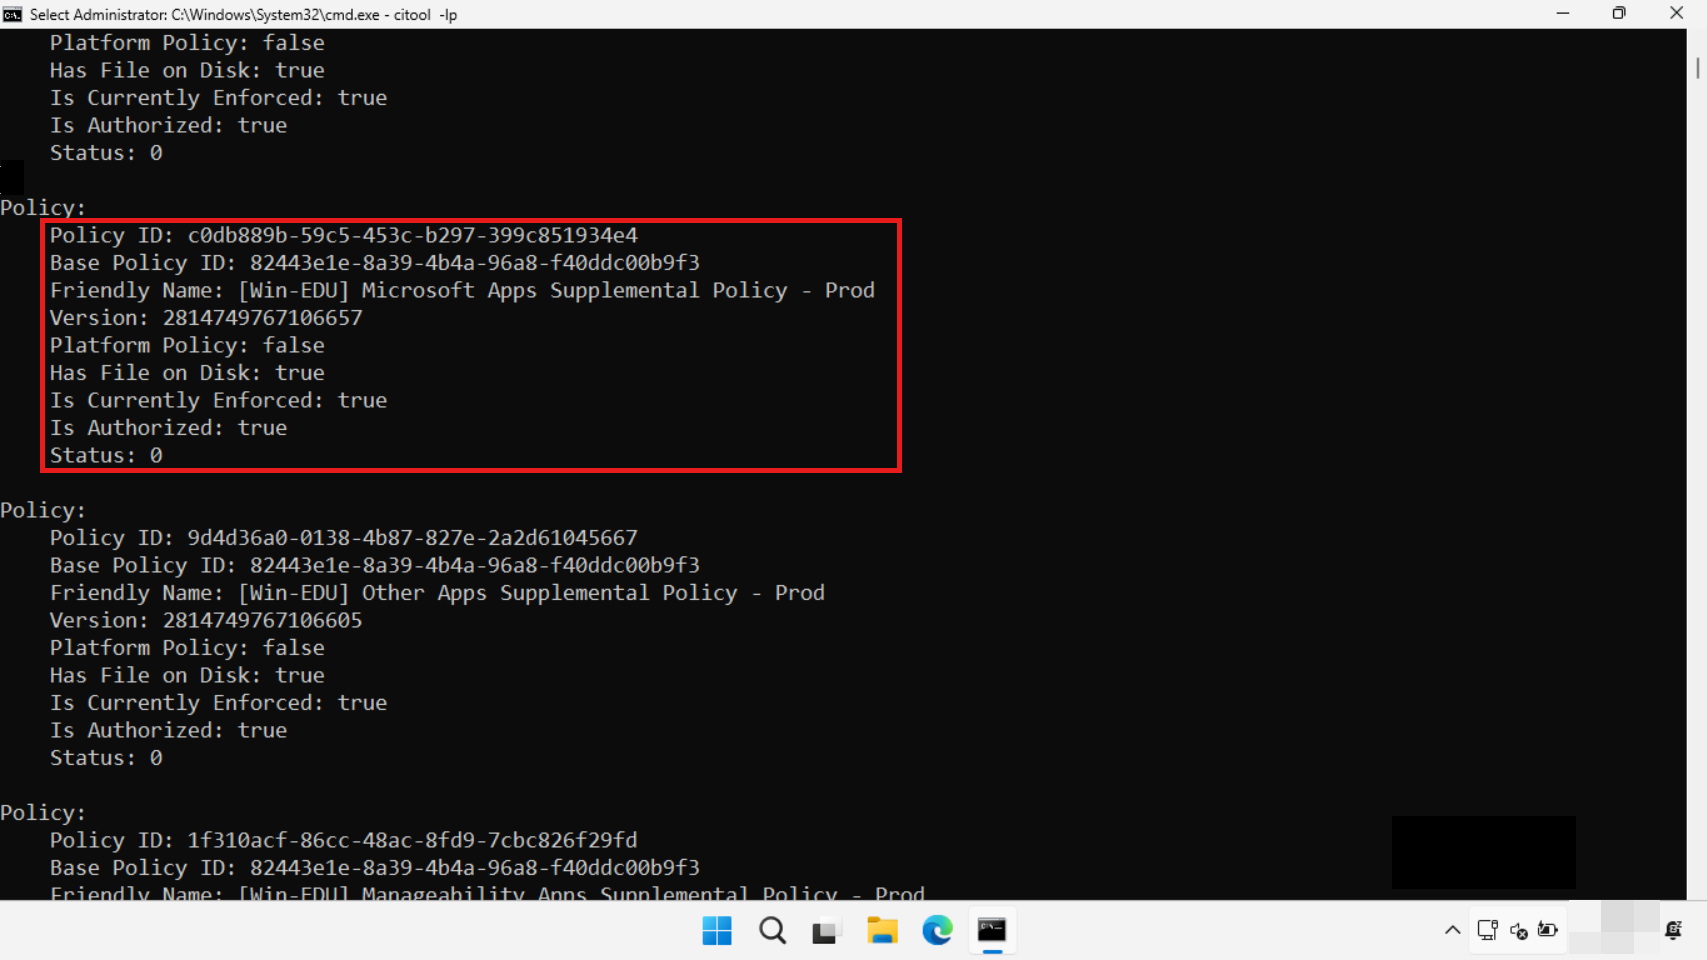Click the Policy: heading above ID c0db889b

click(x=43, y=208)
